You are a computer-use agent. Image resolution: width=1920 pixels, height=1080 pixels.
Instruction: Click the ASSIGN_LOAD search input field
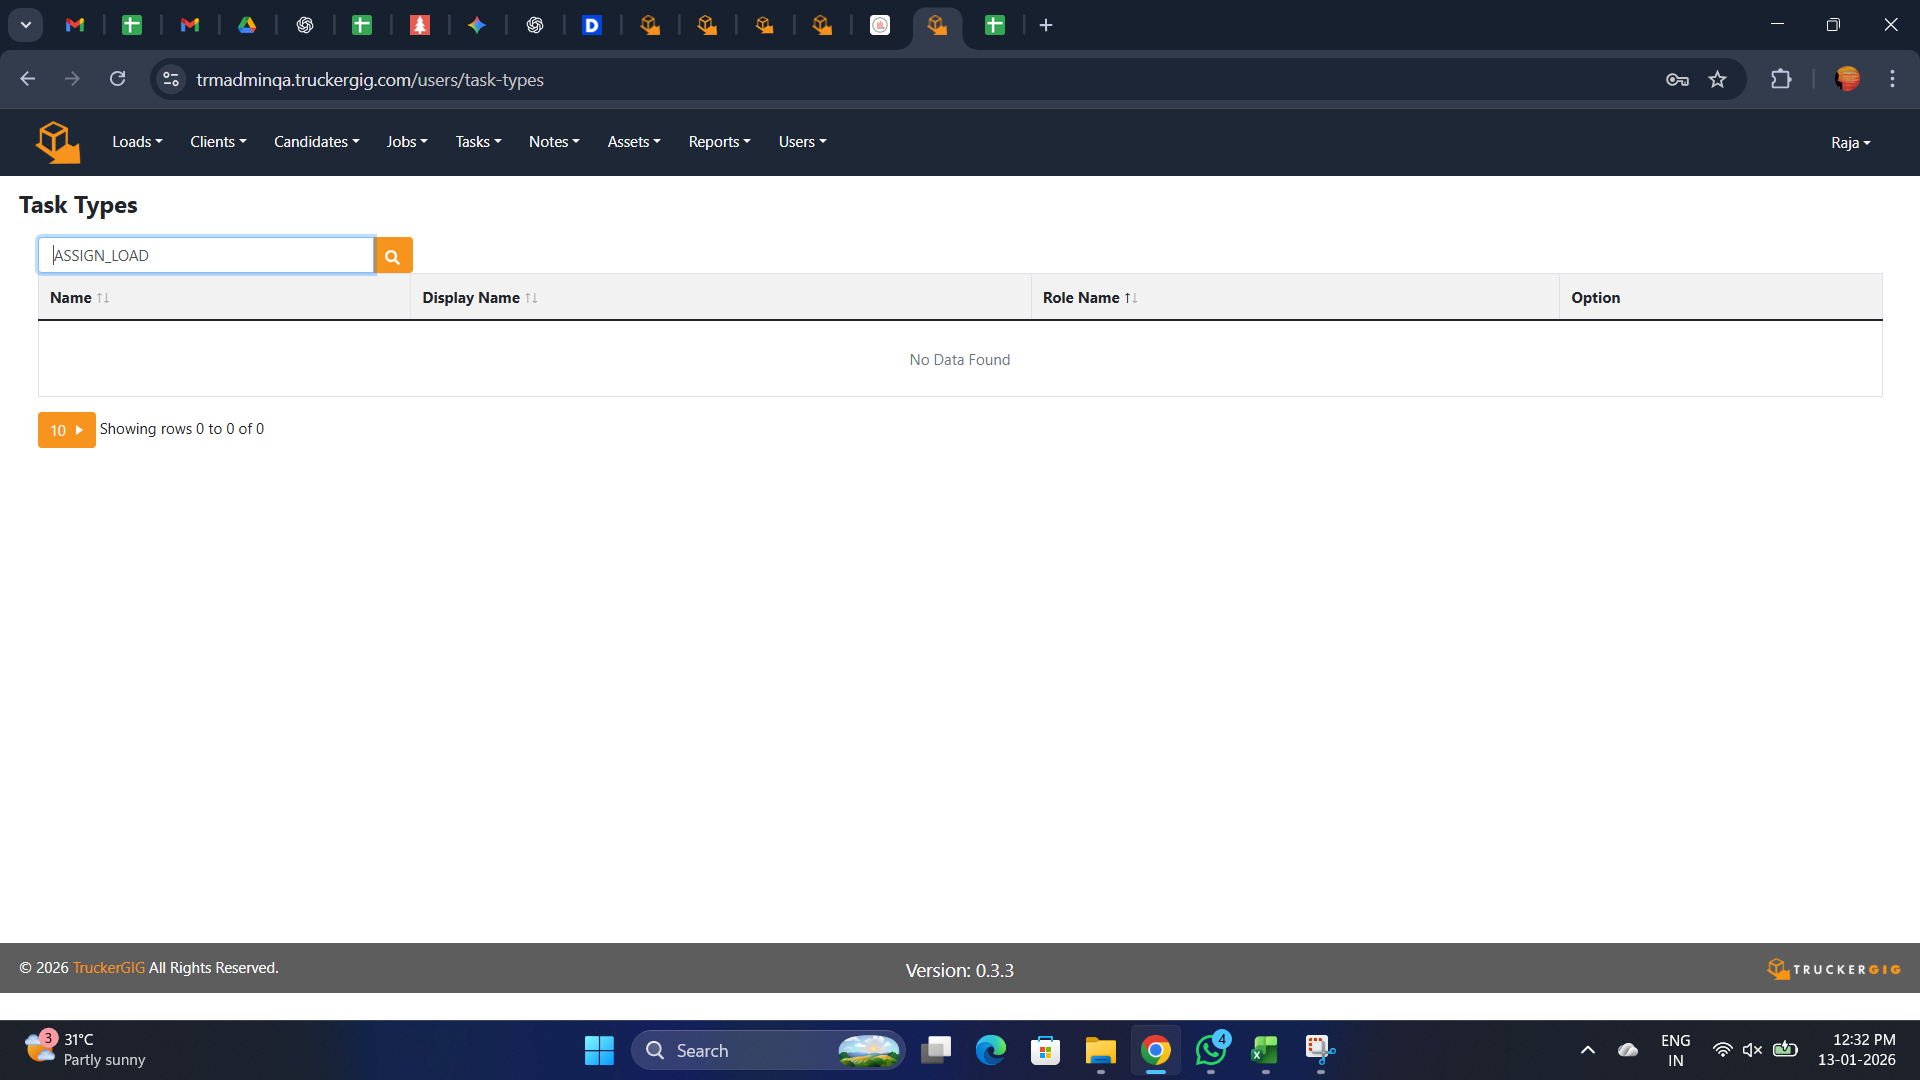coord(206,256)
